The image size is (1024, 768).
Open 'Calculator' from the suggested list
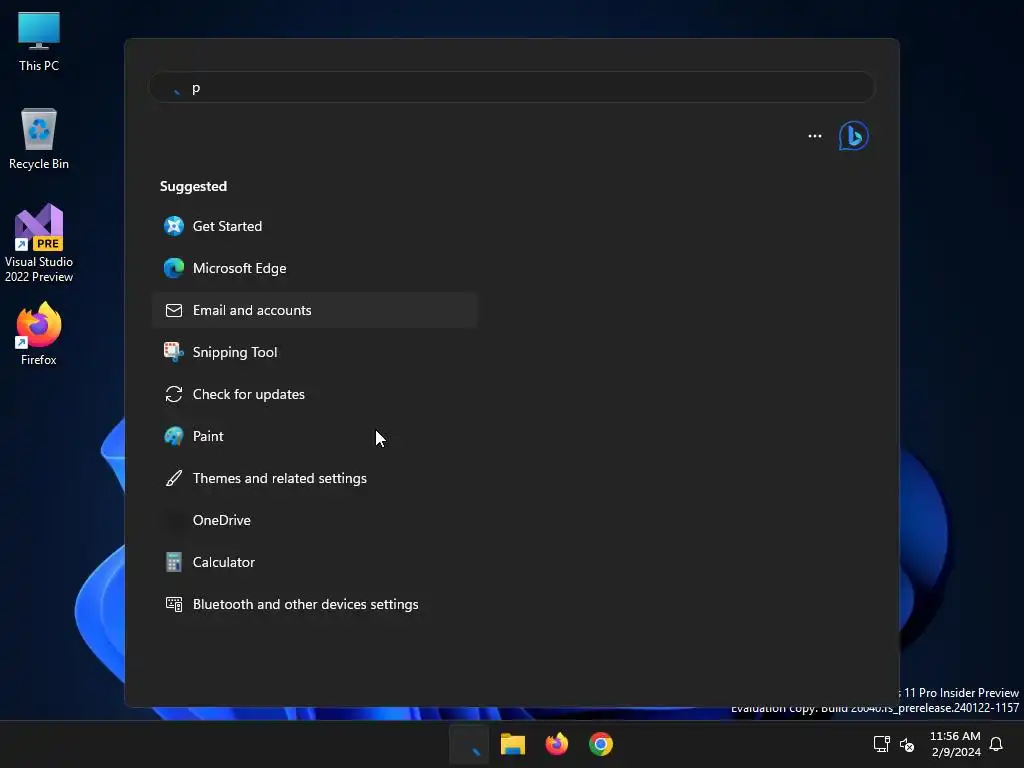[x=315, y=562]
